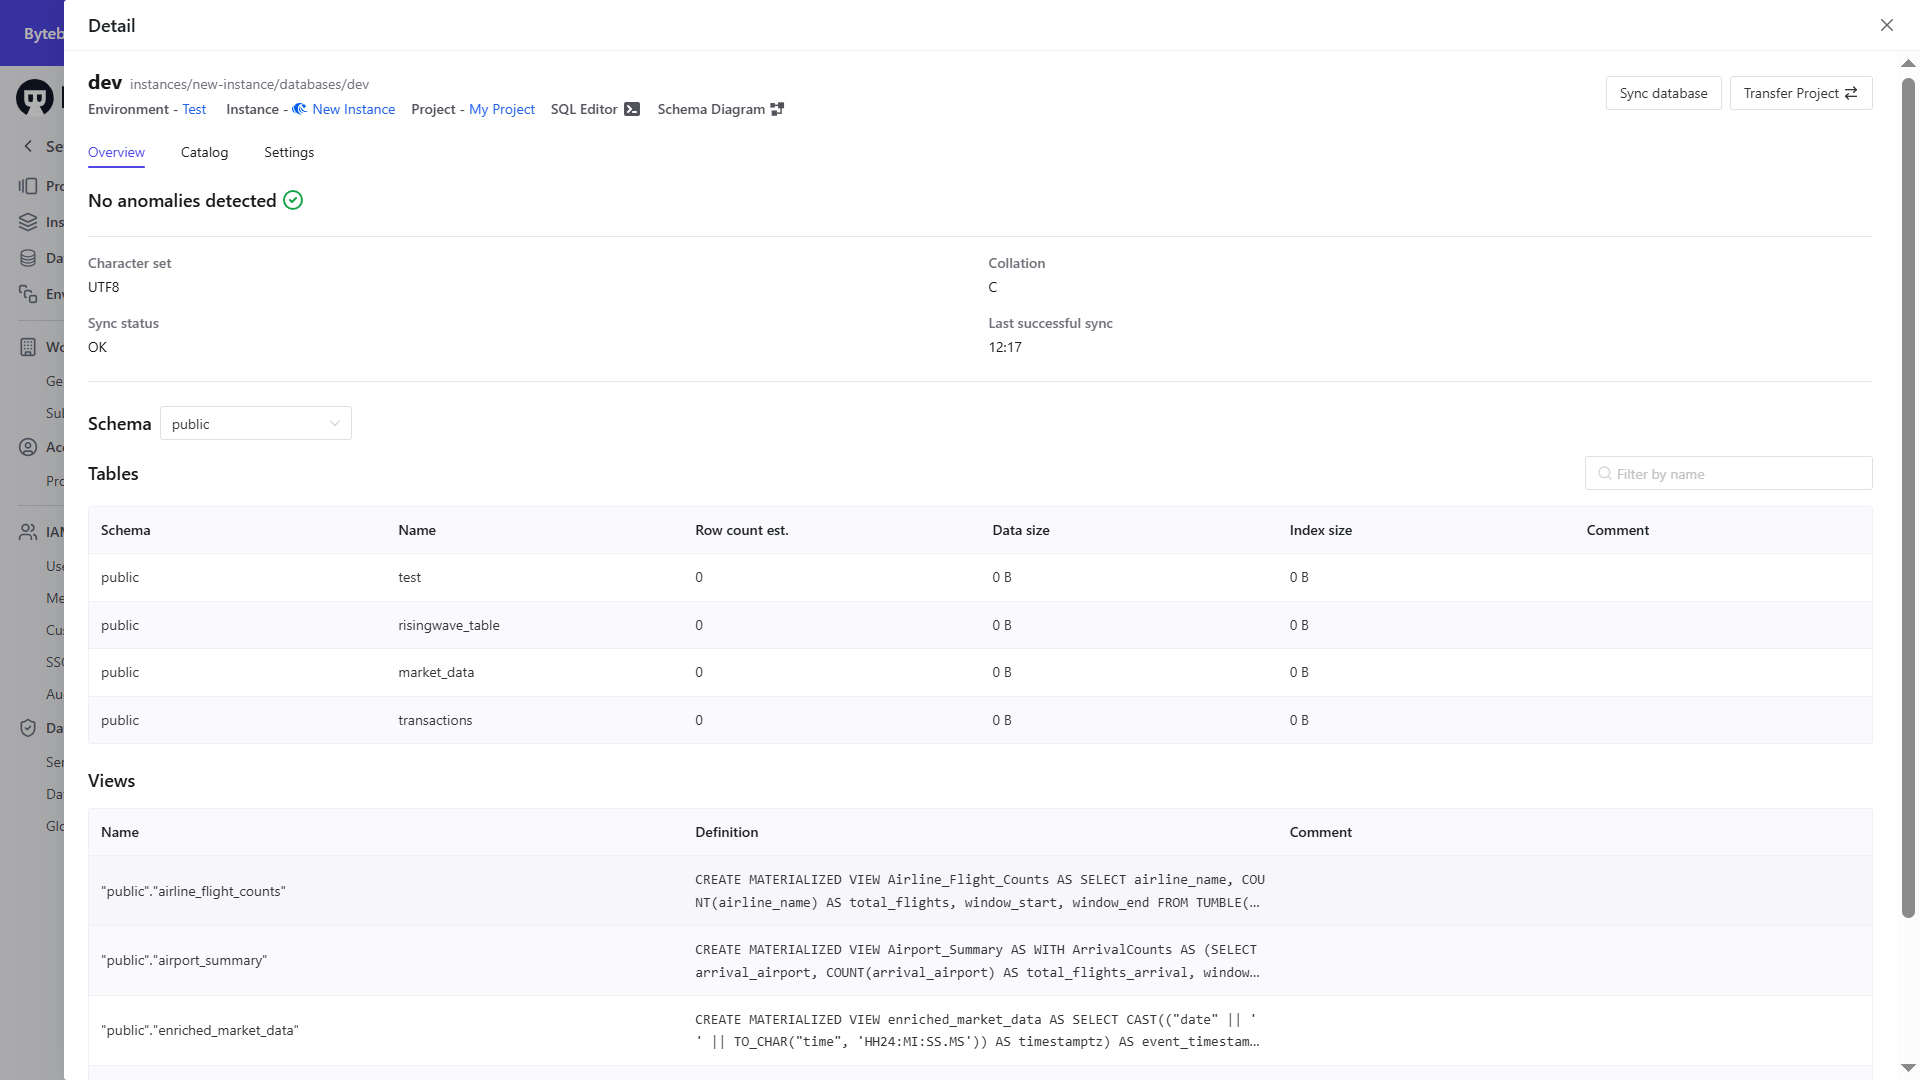The image size is (1920, 1080).
Task: Select the risingwave_table row
Action: [x=448, y=625]
